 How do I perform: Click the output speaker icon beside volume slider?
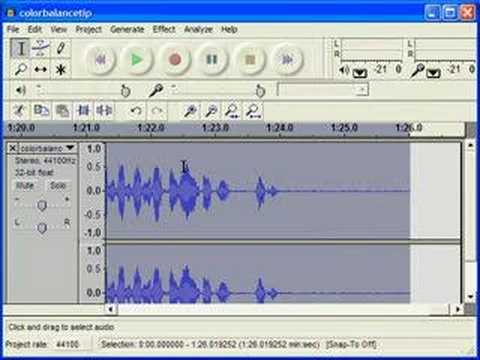coord(21,90)
